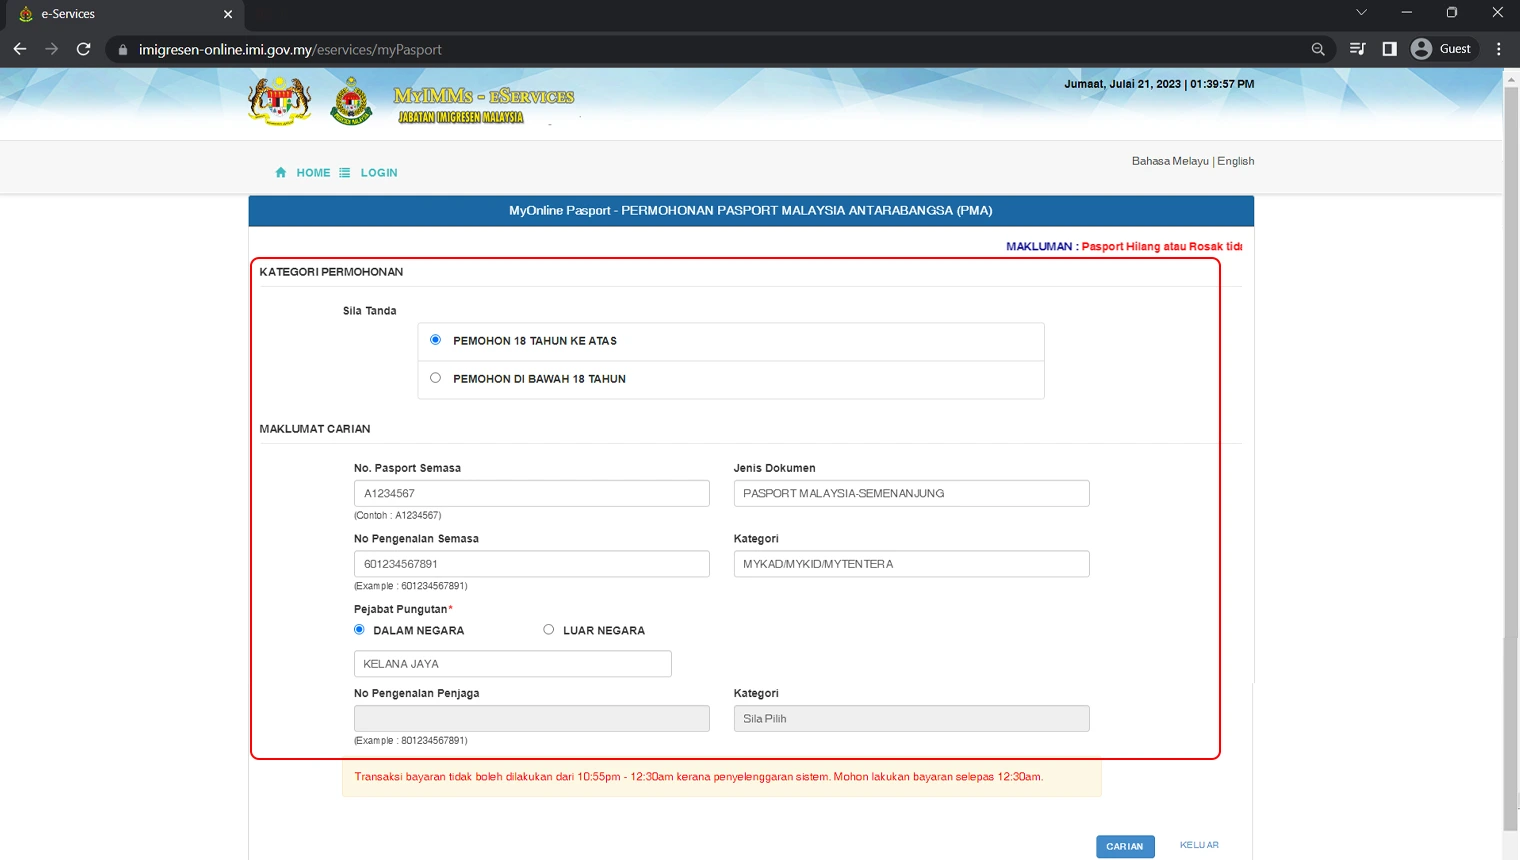This screenshot has width=1520, height=860.
Task: Click the payment transaction warning message
Action: pos(699,777)
